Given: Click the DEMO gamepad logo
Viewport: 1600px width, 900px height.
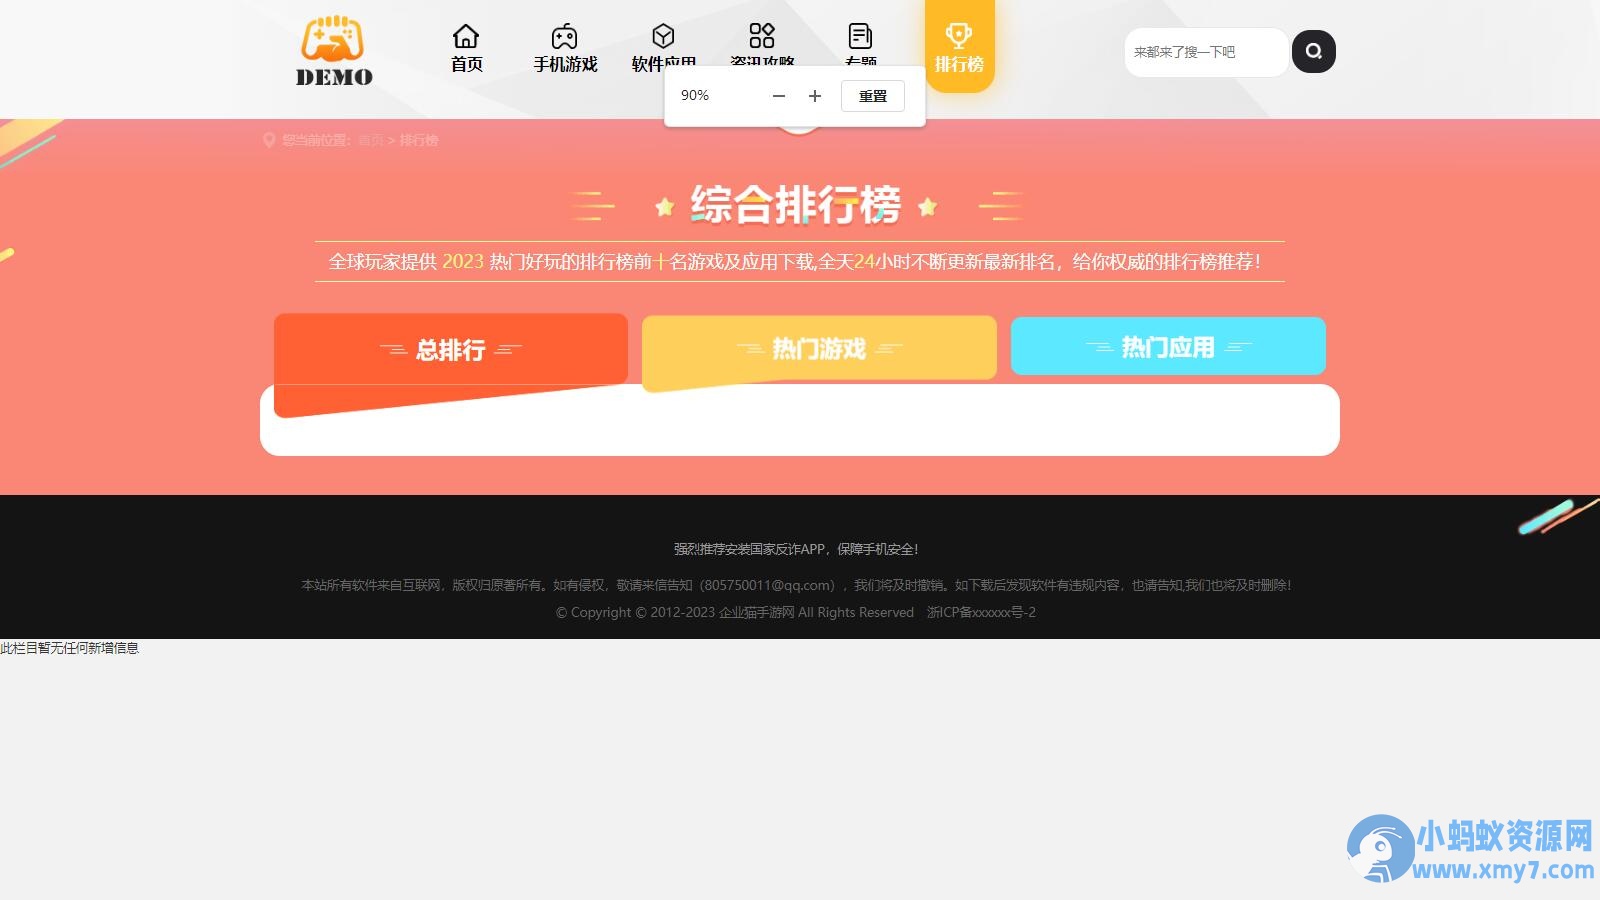Looking at the screenshot, I should [334, 51].
